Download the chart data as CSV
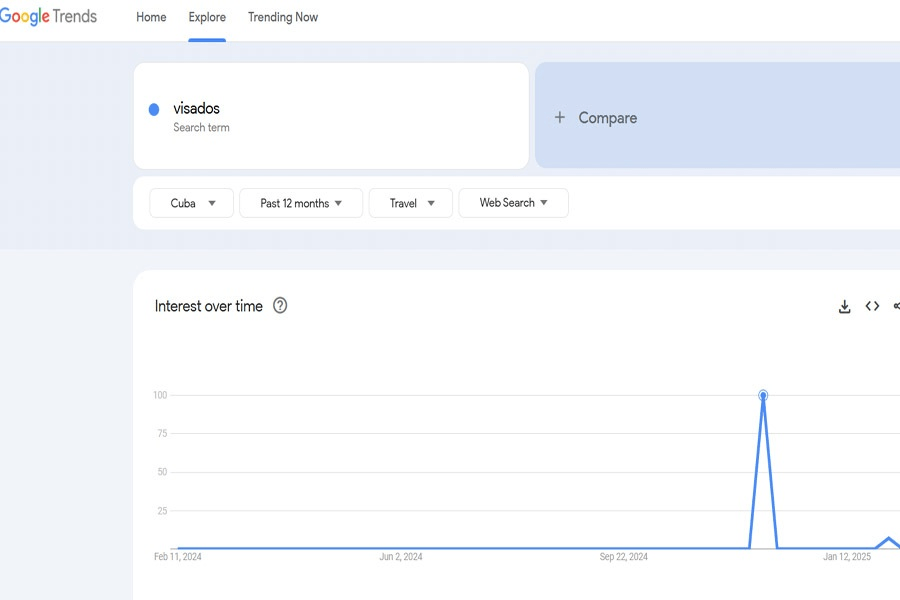 coord(844,307)
